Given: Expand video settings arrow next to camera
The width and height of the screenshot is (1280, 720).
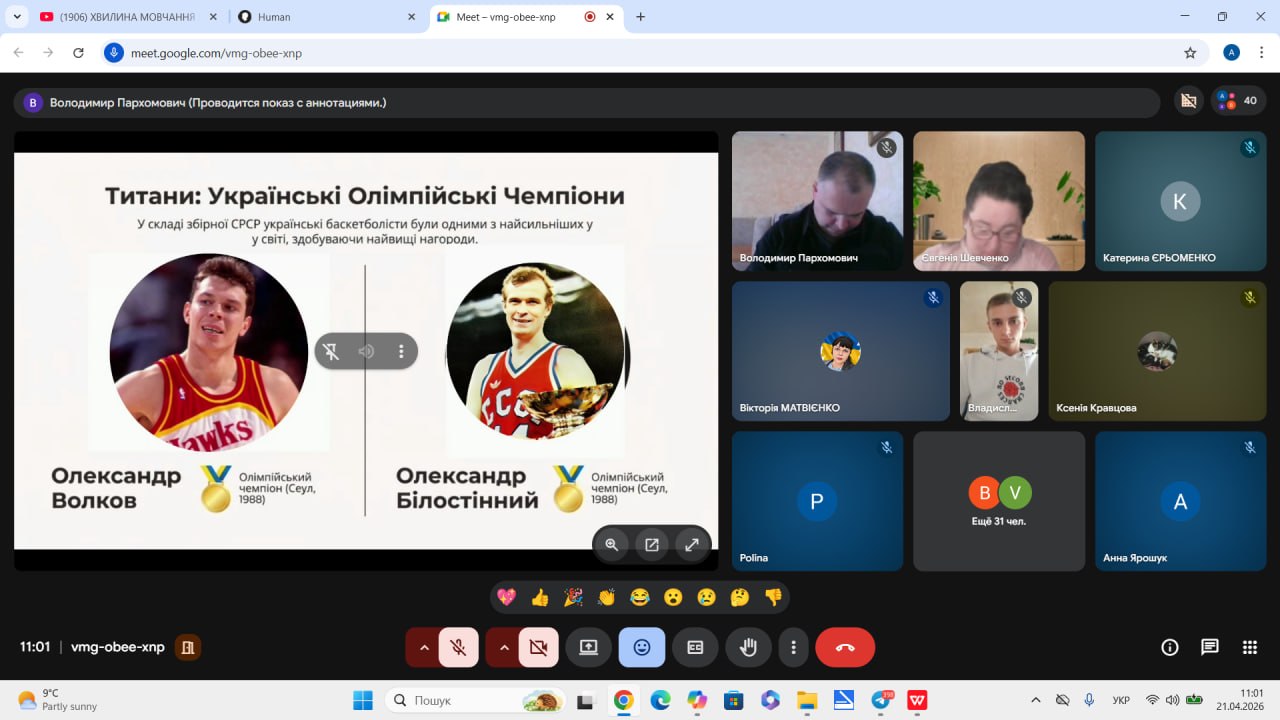Looking at the screenshot, I should coord(504,647).
